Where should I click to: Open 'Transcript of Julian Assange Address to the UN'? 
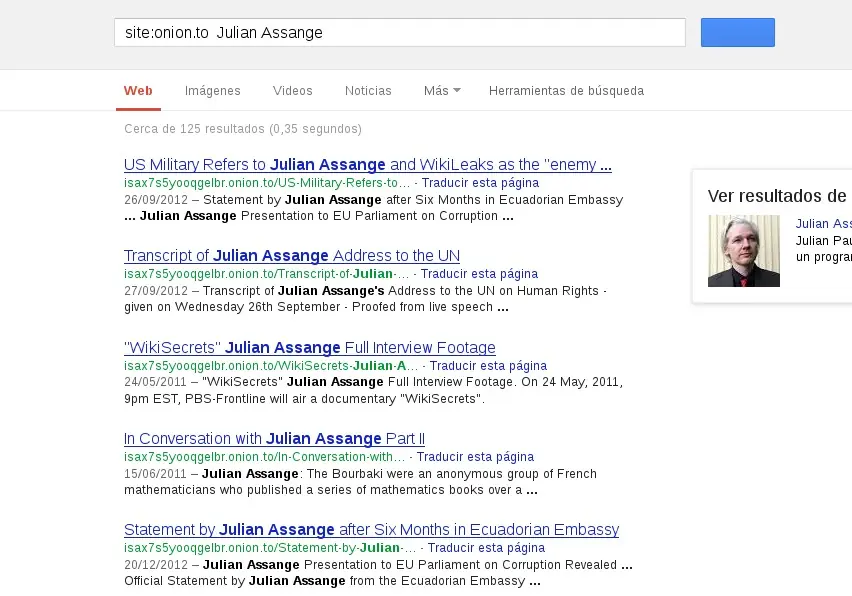tap(292, 256)
